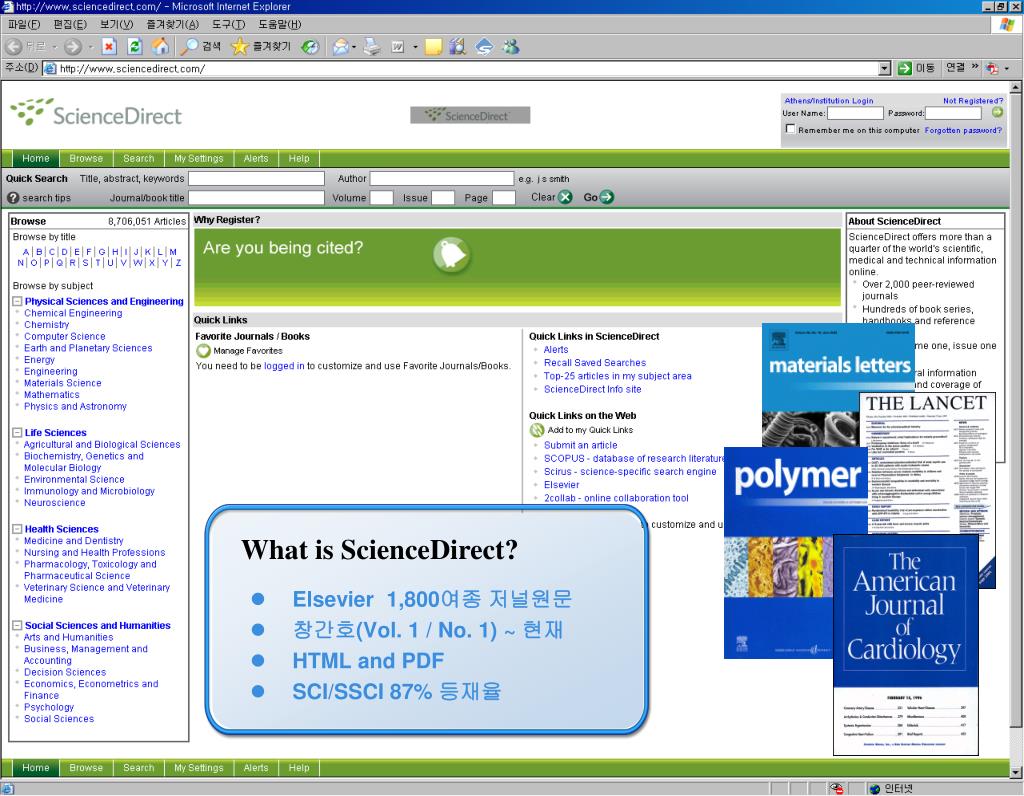Browse the Computer Science subject link
The image size is (1024, 796).
pos(65,336)
